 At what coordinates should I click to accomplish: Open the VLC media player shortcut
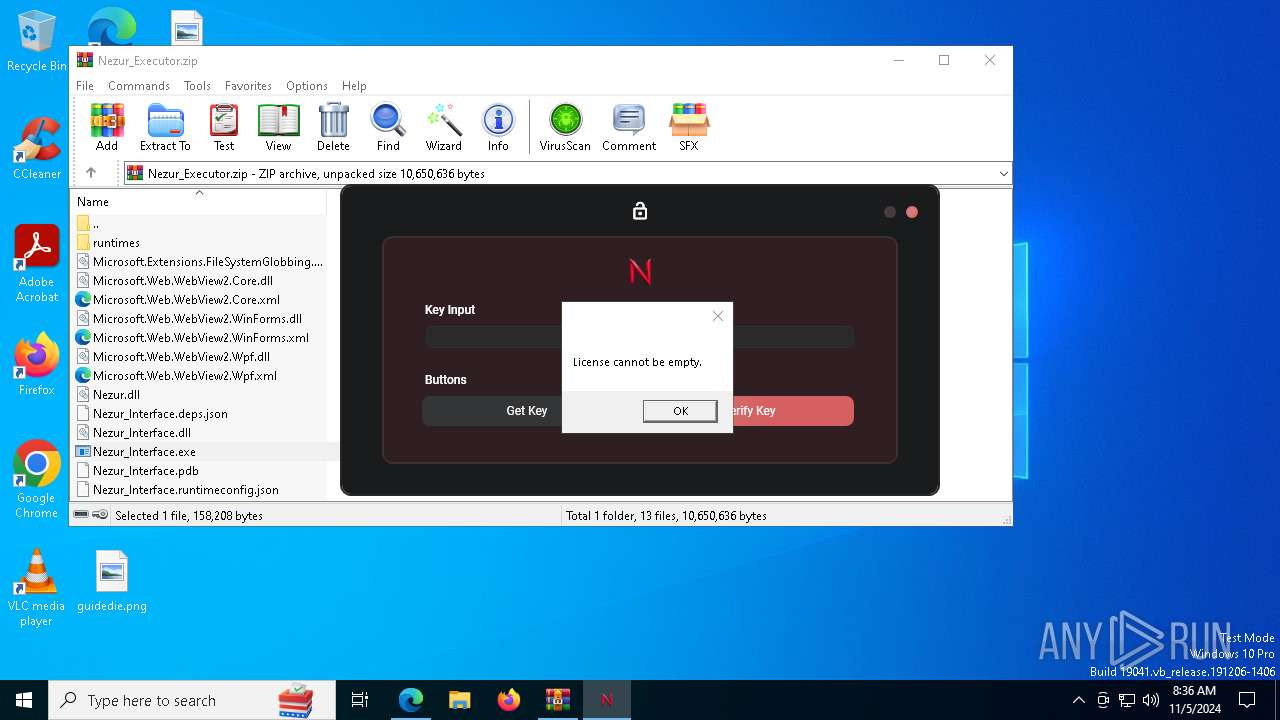pyautogui.click(x=37, y=588)
